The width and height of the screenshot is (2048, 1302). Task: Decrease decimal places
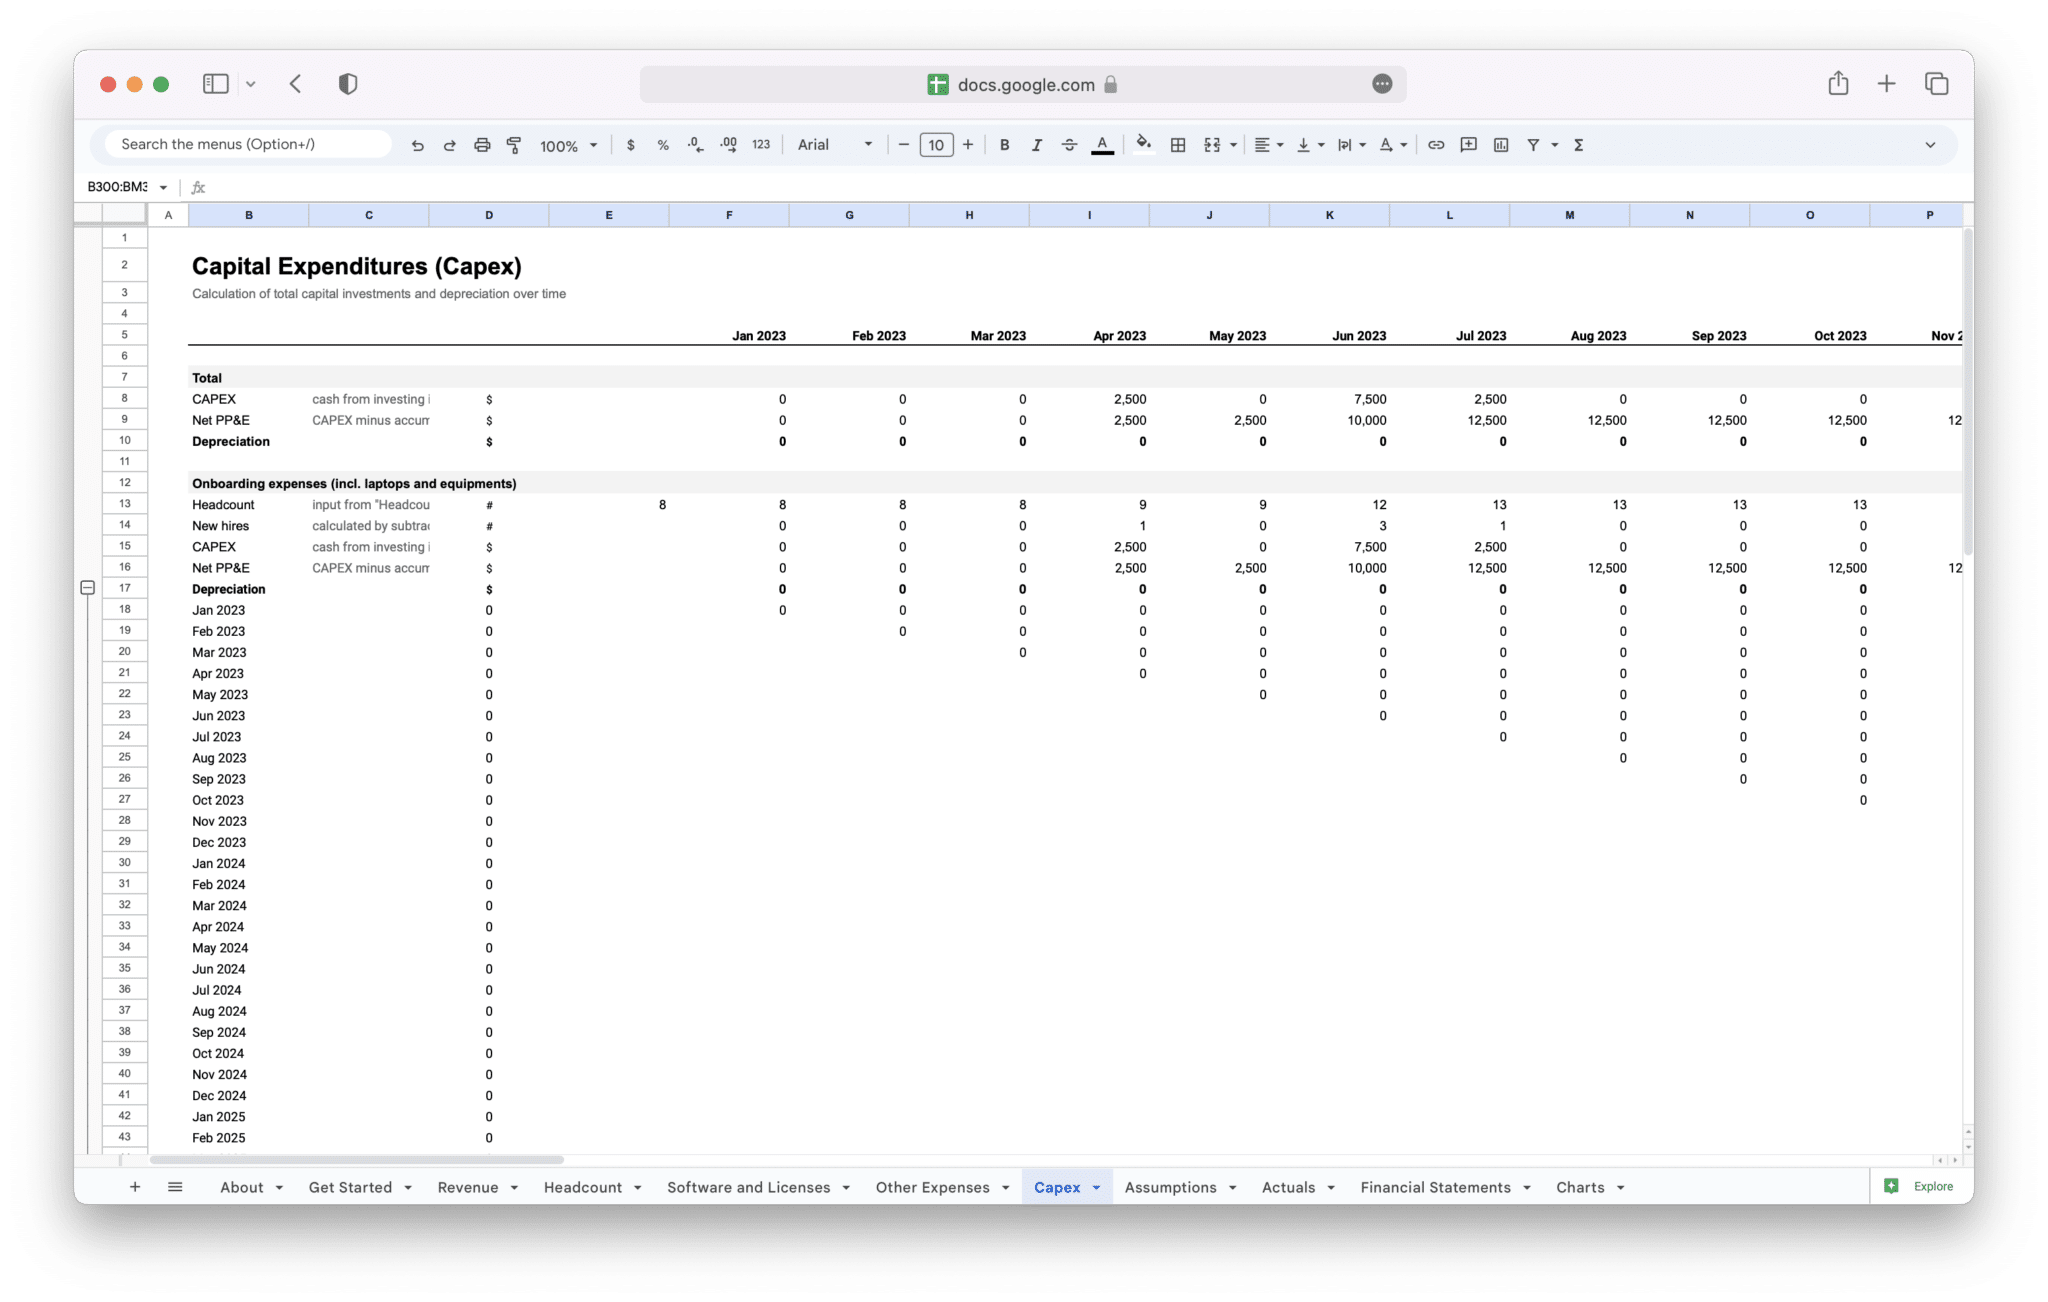pyautogui.click(x=695, y=145)
